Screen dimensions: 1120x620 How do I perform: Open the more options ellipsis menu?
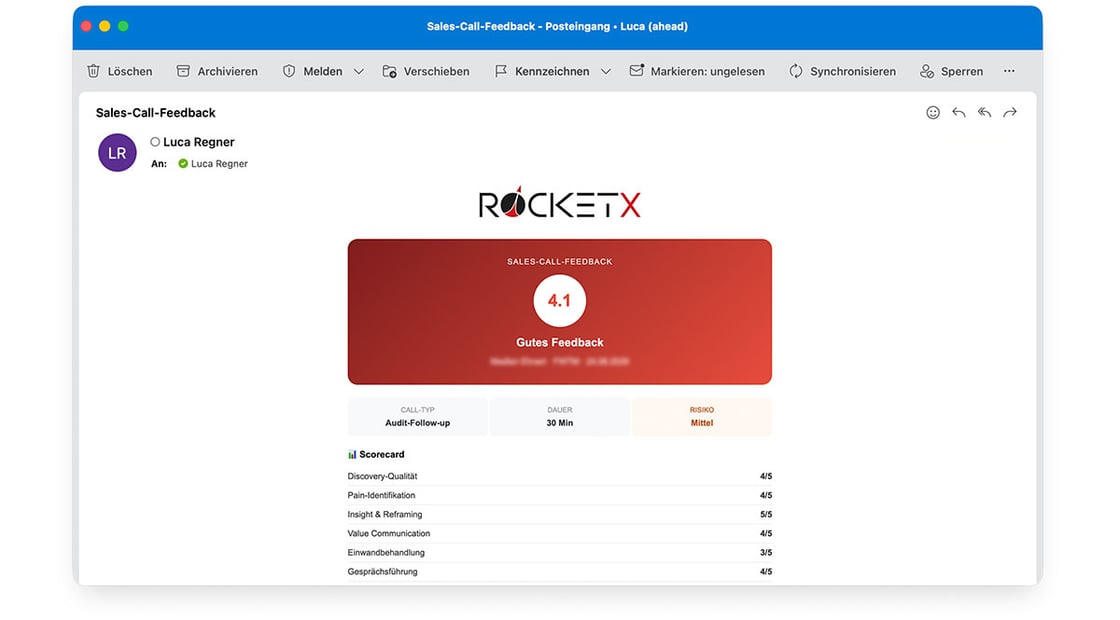(1009, 71)
